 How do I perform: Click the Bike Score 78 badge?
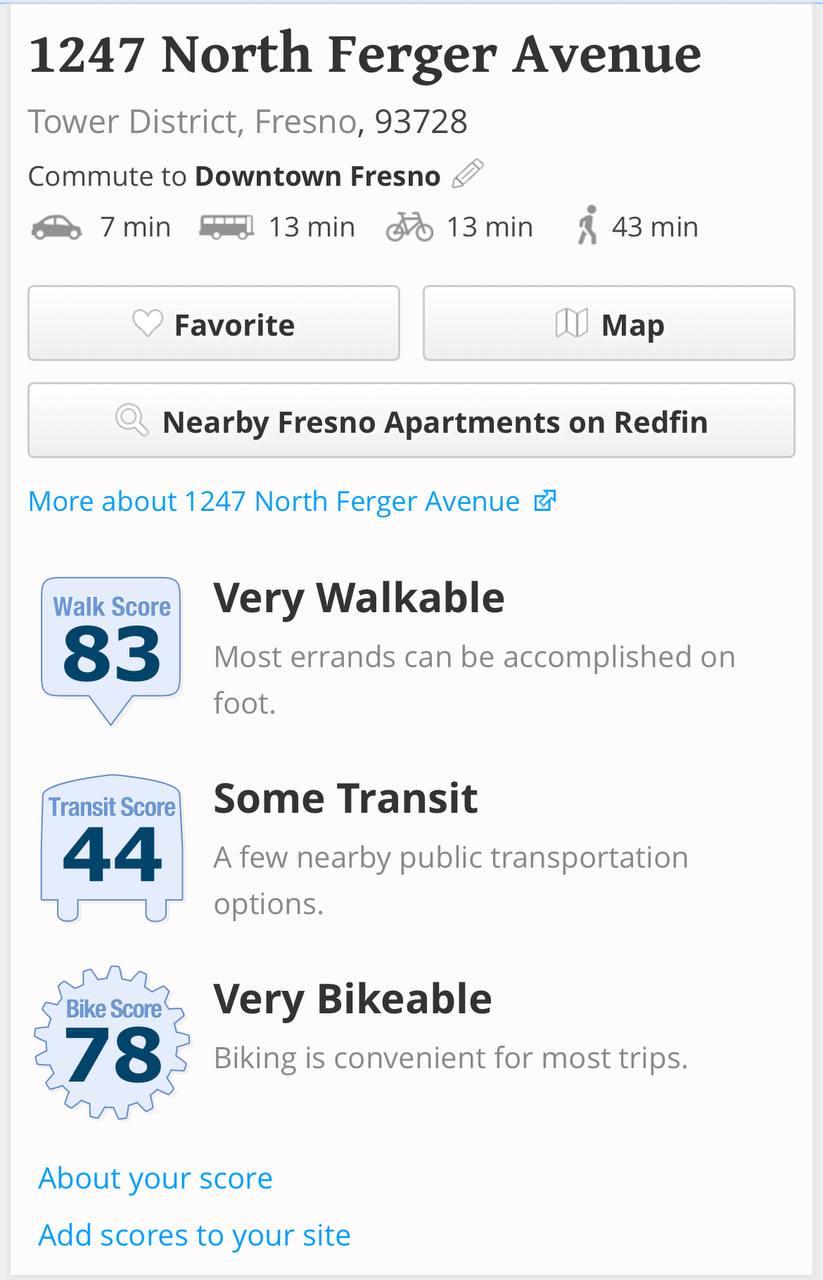(111, 1042)
